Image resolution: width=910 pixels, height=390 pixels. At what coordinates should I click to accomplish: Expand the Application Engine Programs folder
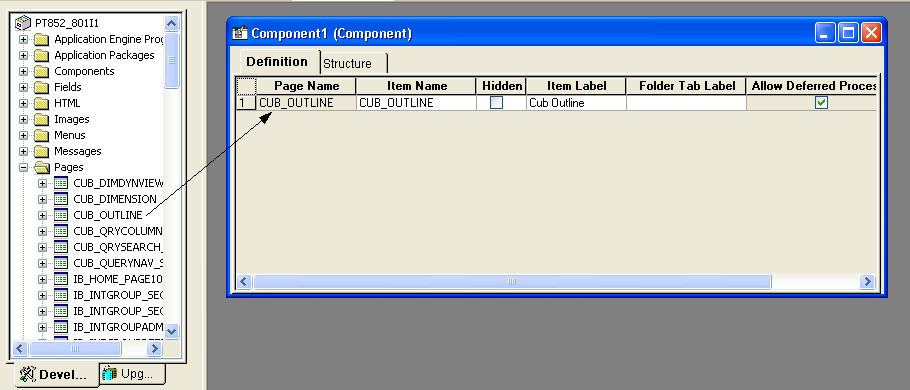pyautogui.click(x=23, y=39)
